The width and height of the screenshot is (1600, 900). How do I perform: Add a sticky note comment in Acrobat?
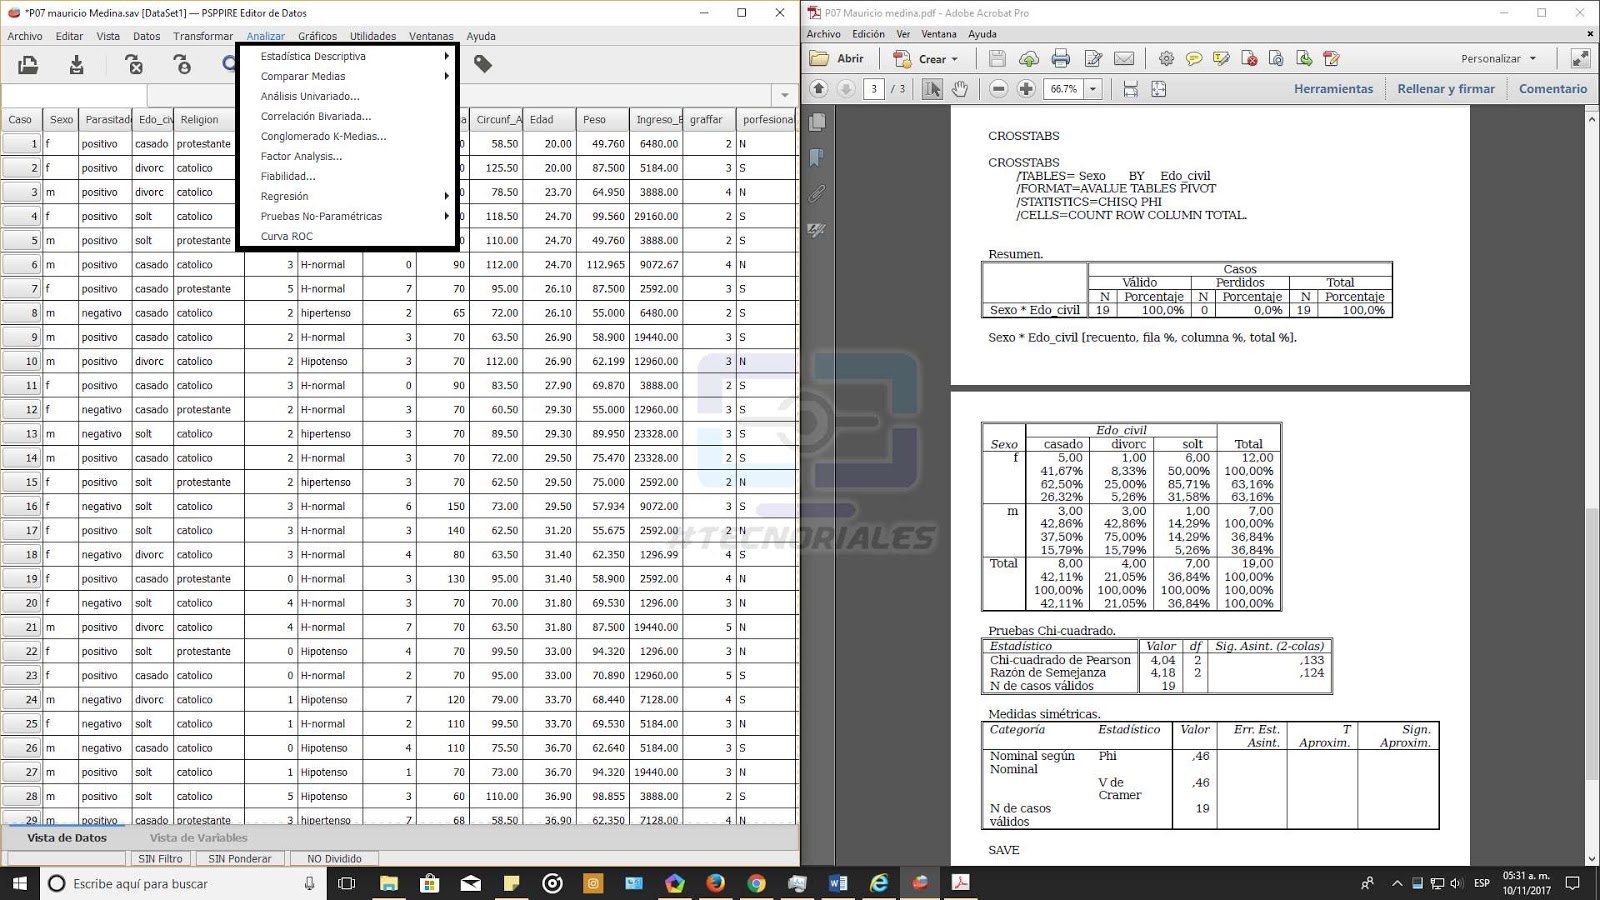tap(1195, 59)
